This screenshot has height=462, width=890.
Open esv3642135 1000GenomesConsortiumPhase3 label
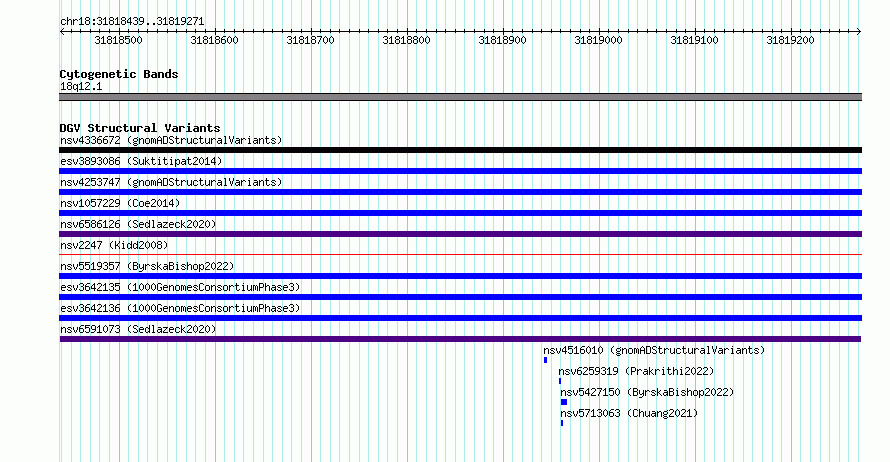click(x=180, y=287)
